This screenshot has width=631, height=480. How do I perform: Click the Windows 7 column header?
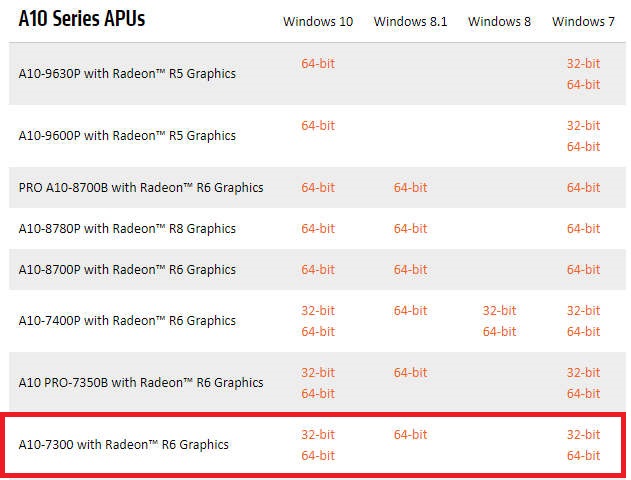(x=583, y=21)
